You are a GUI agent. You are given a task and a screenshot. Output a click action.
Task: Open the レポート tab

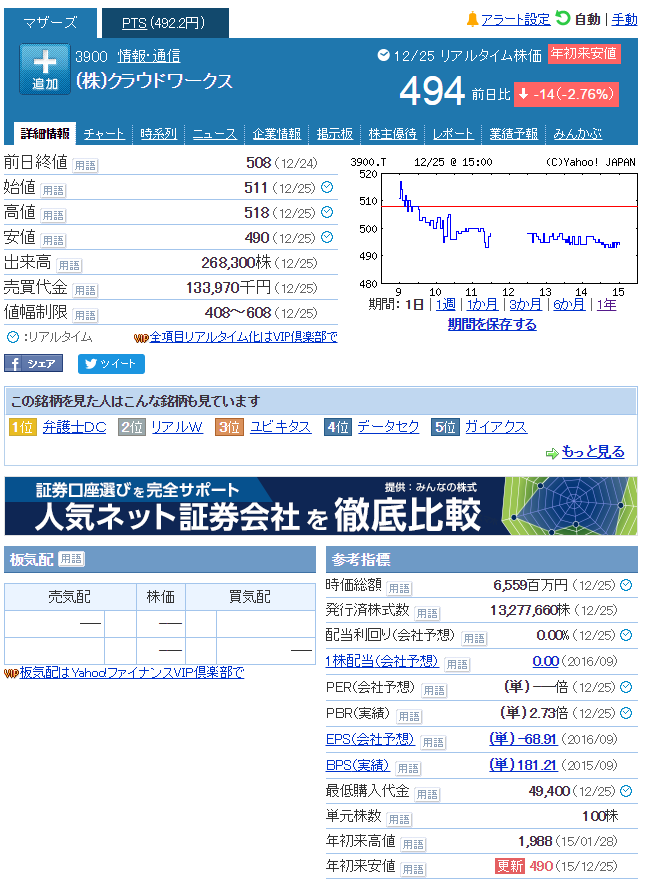[453, 134]
